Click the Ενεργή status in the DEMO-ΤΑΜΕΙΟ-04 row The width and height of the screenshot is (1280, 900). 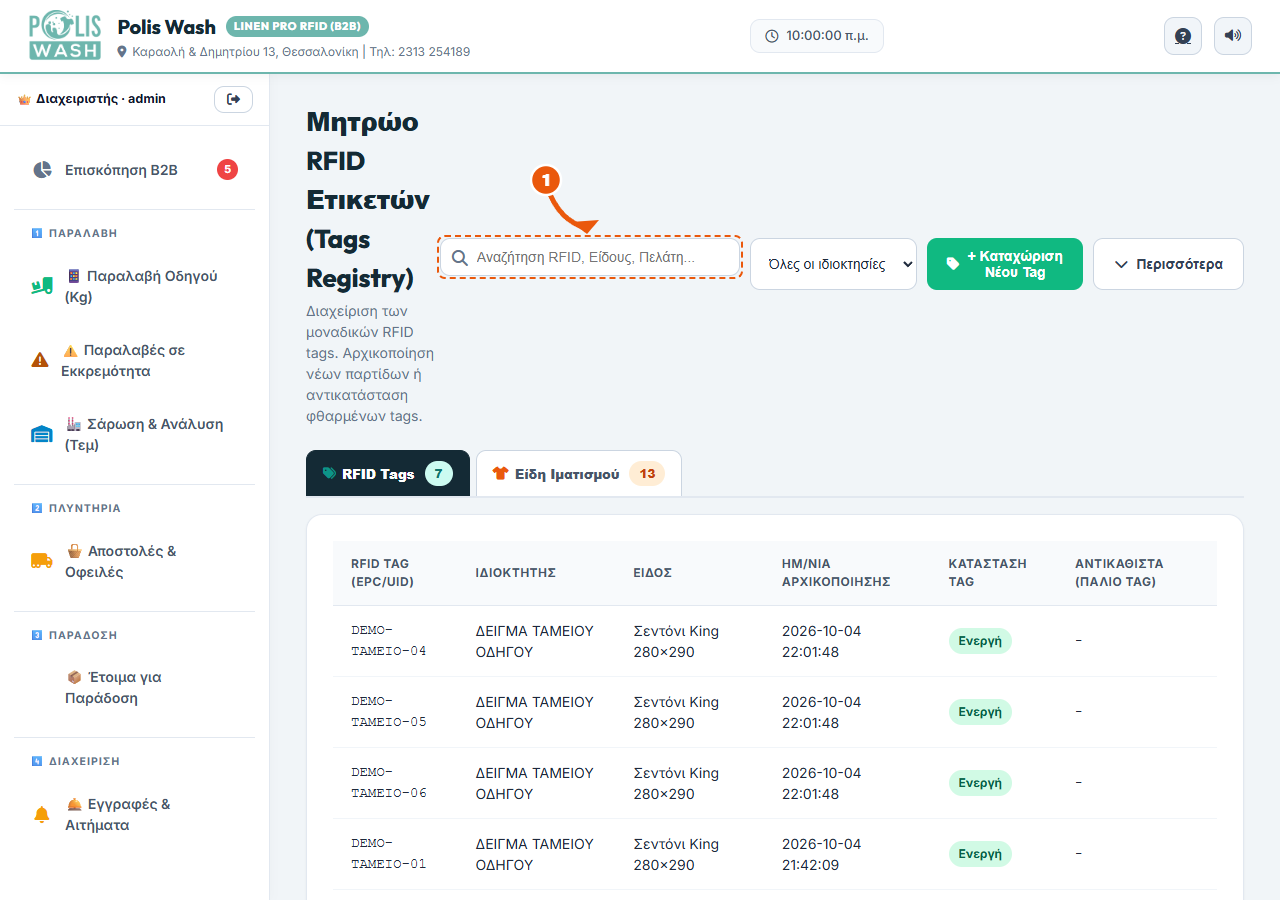pos(980,641)
